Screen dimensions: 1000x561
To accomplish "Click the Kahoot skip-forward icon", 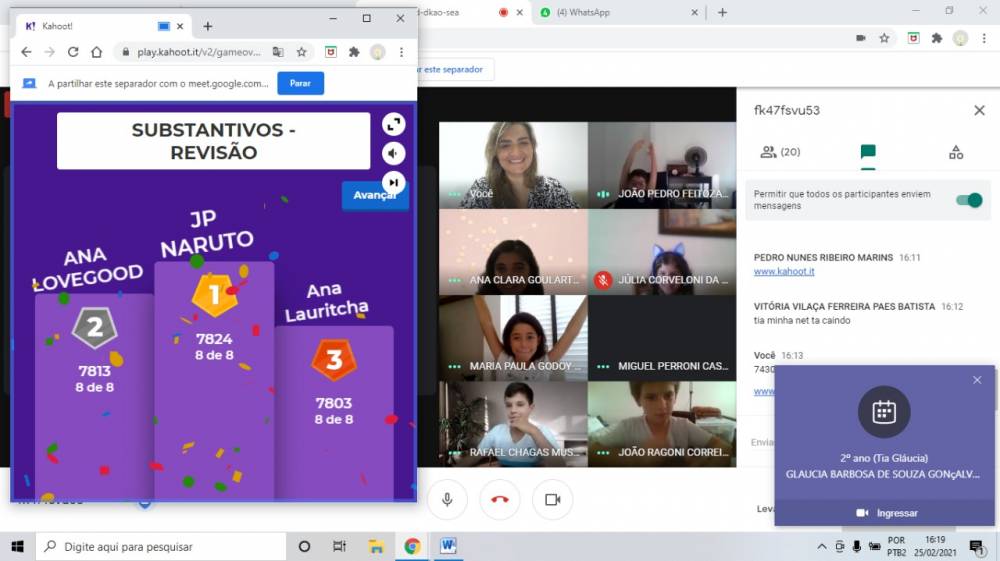I will pos(393,181).
